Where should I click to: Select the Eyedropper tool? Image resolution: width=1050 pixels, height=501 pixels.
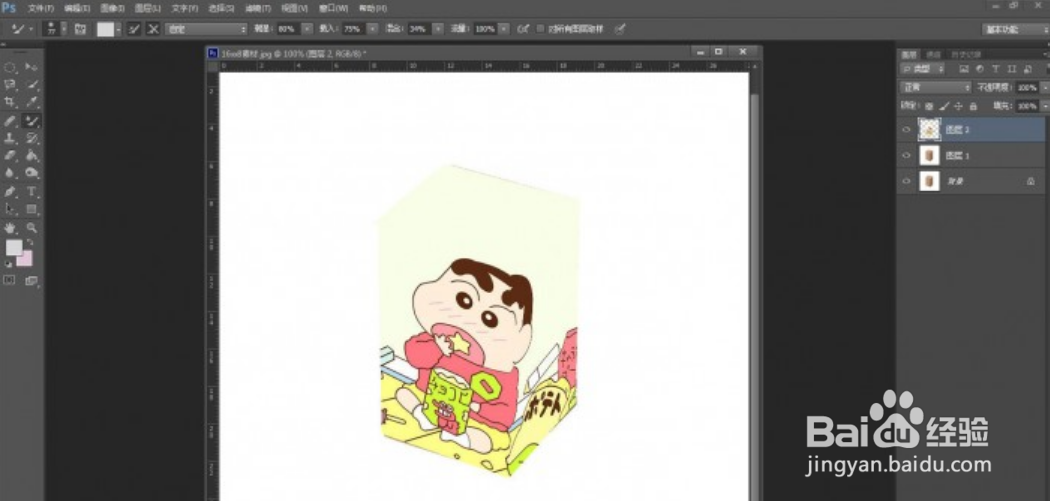(31, 102)
